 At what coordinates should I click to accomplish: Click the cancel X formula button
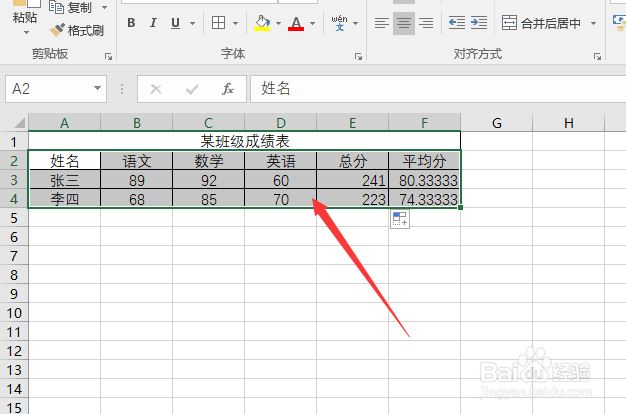[156, 89]
